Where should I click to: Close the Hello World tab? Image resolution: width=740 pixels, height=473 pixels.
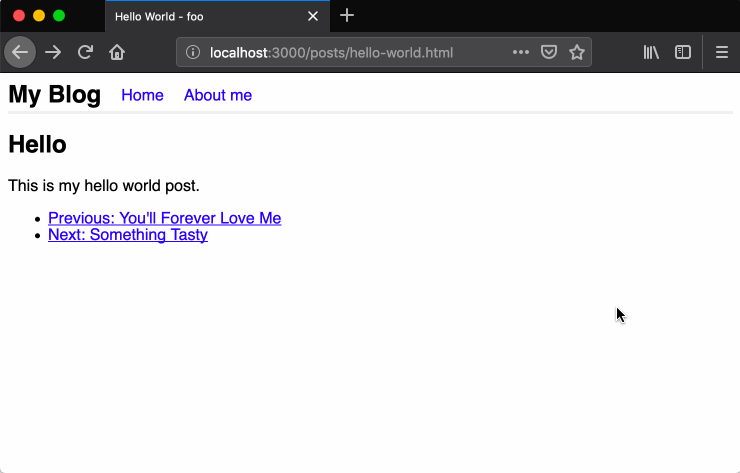point(313,16)
